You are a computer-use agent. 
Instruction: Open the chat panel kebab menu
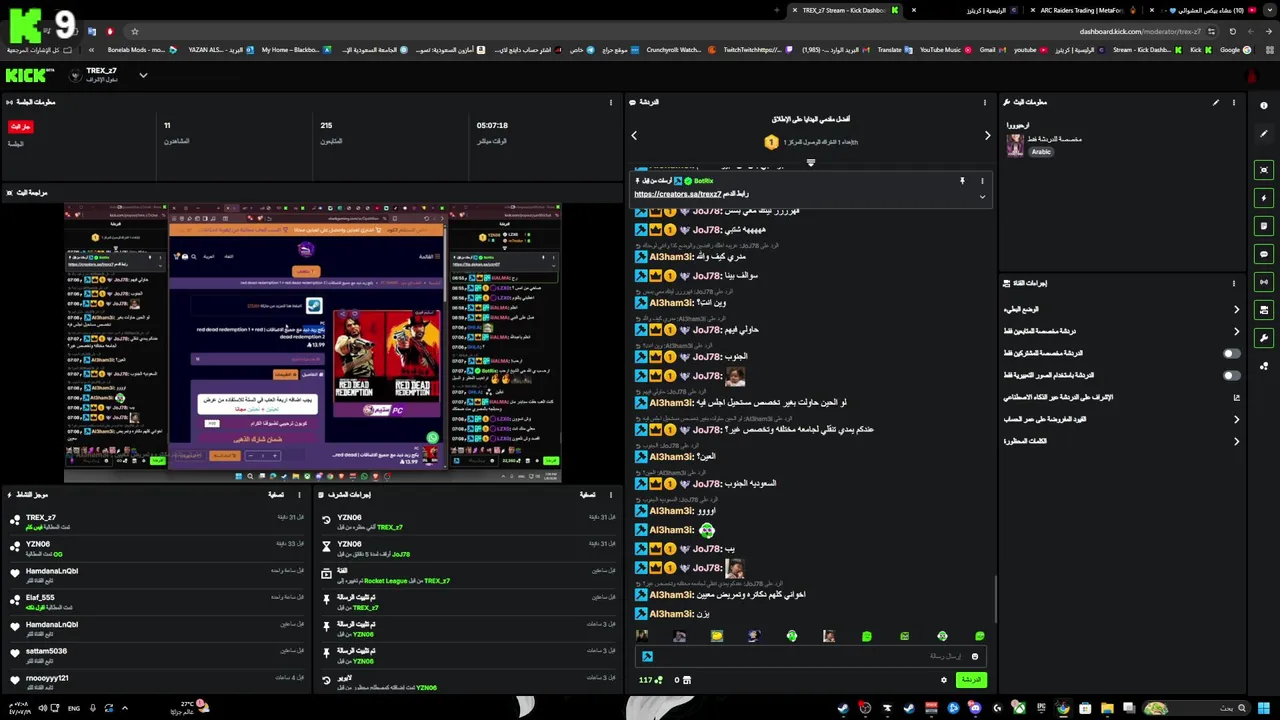(x=985, y=102)
